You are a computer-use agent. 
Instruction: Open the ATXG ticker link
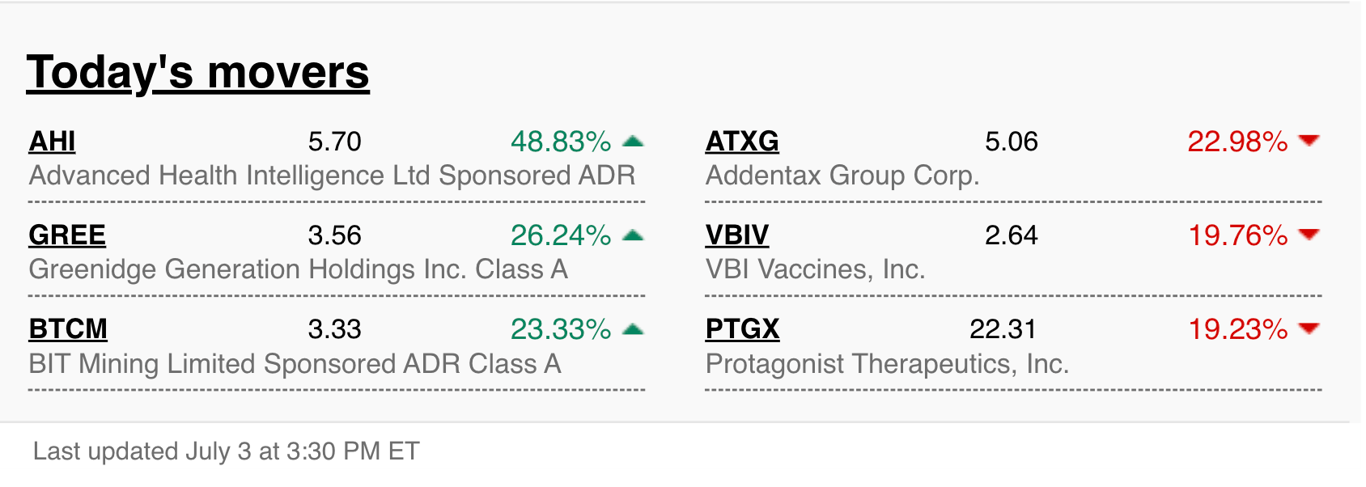(x=742, y=142)
